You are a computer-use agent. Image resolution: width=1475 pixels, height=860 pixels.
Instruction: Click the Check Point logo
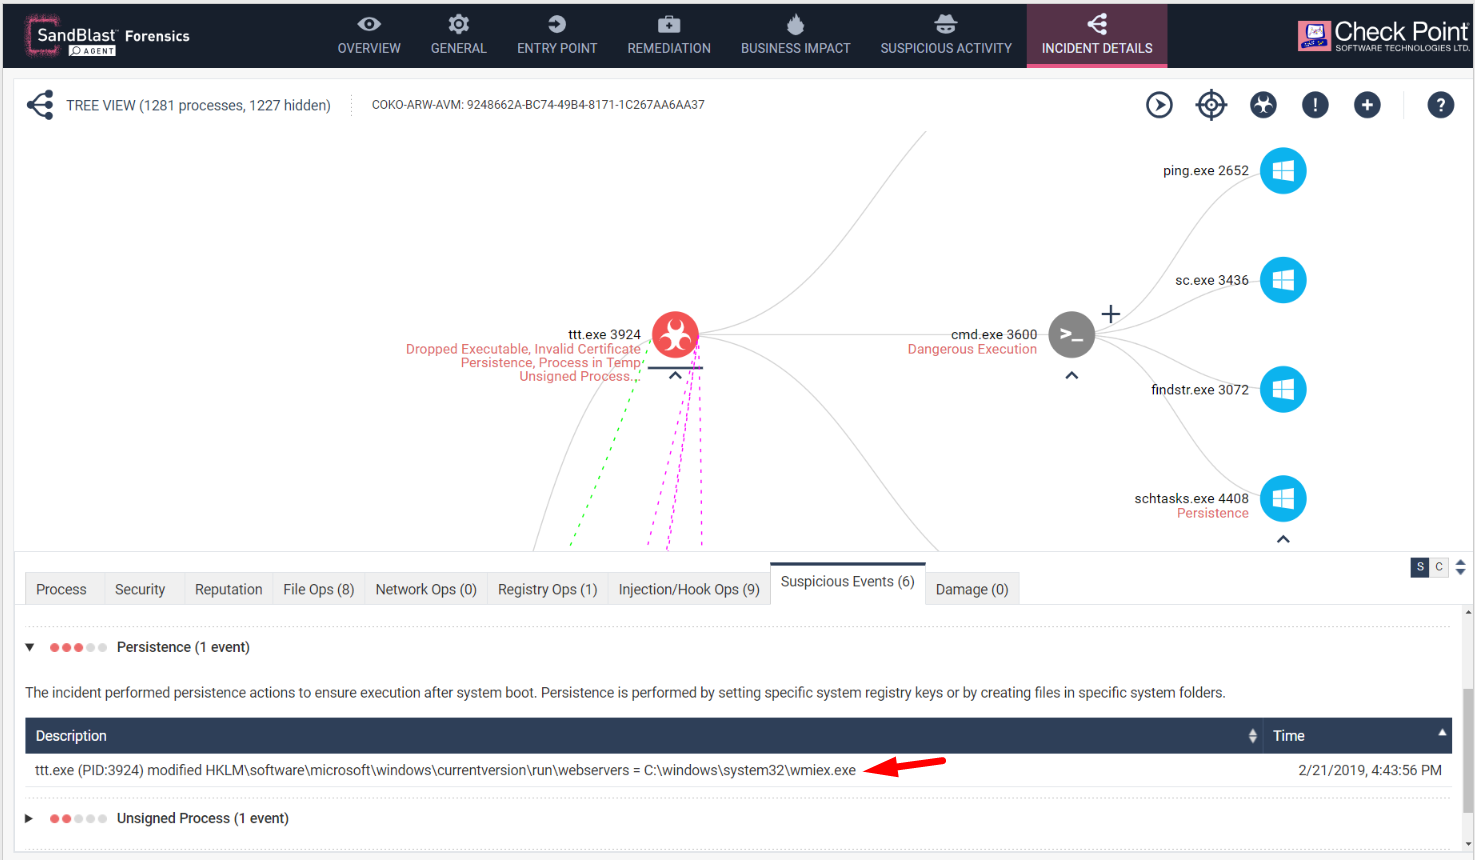pyautogui.click(x=1384, y=36)
